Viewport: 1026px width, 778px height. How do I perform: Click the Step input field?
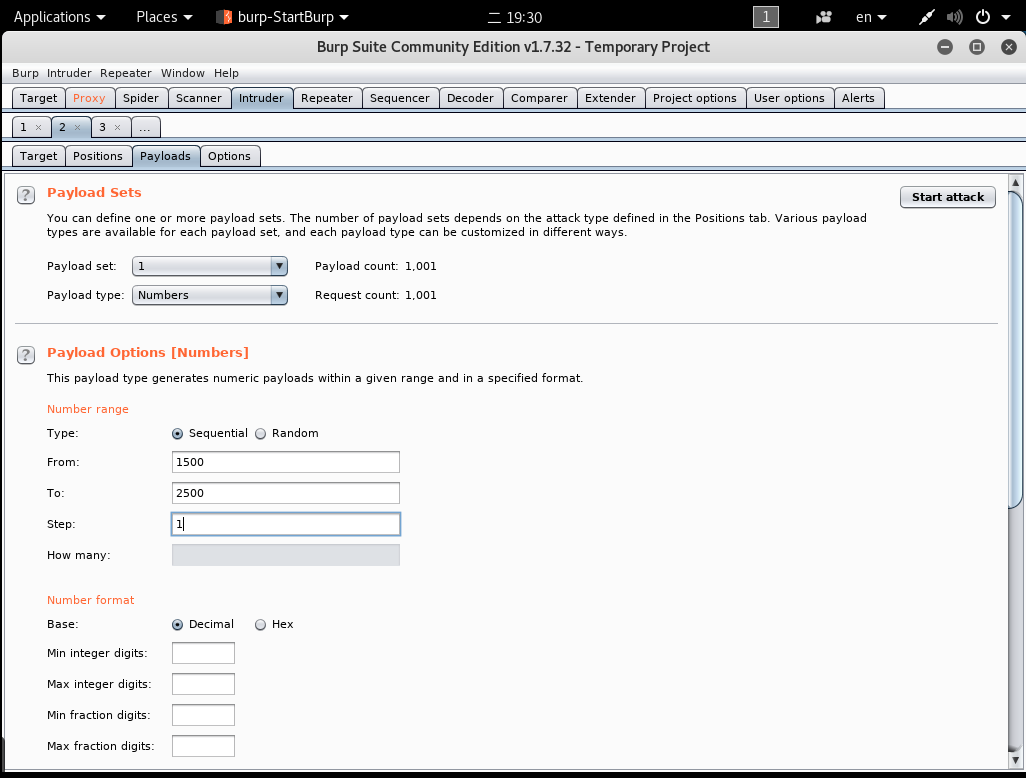286,524
